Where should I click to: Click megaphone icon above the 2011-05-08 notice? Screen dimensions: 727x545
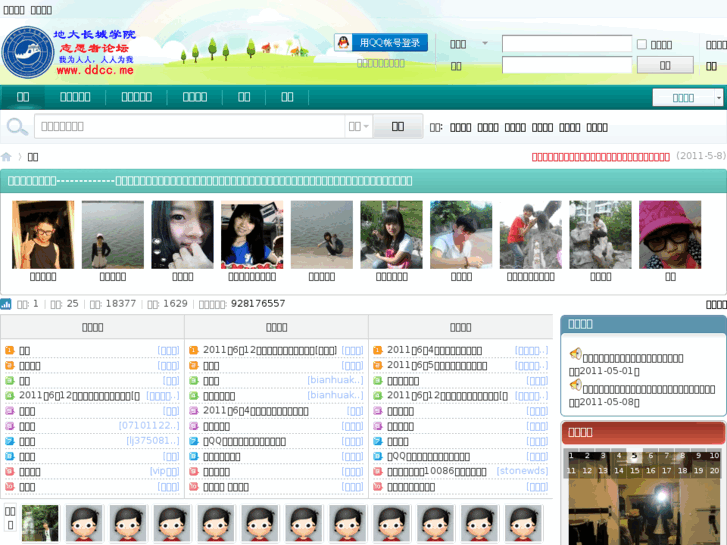tap(575, 385)
